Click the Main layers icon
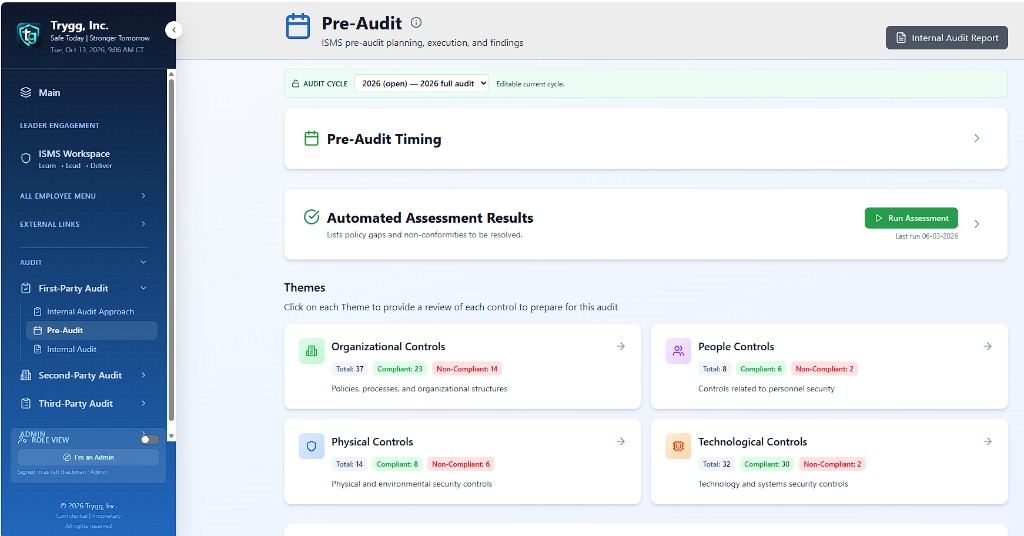This screenshot has width=1024, height=536. [x=25, y=93]
